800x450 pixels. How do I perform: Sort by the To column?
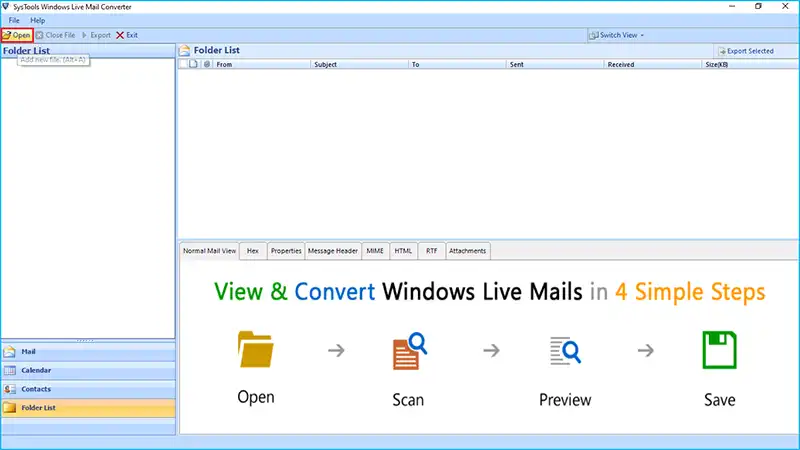pos(457,64)
